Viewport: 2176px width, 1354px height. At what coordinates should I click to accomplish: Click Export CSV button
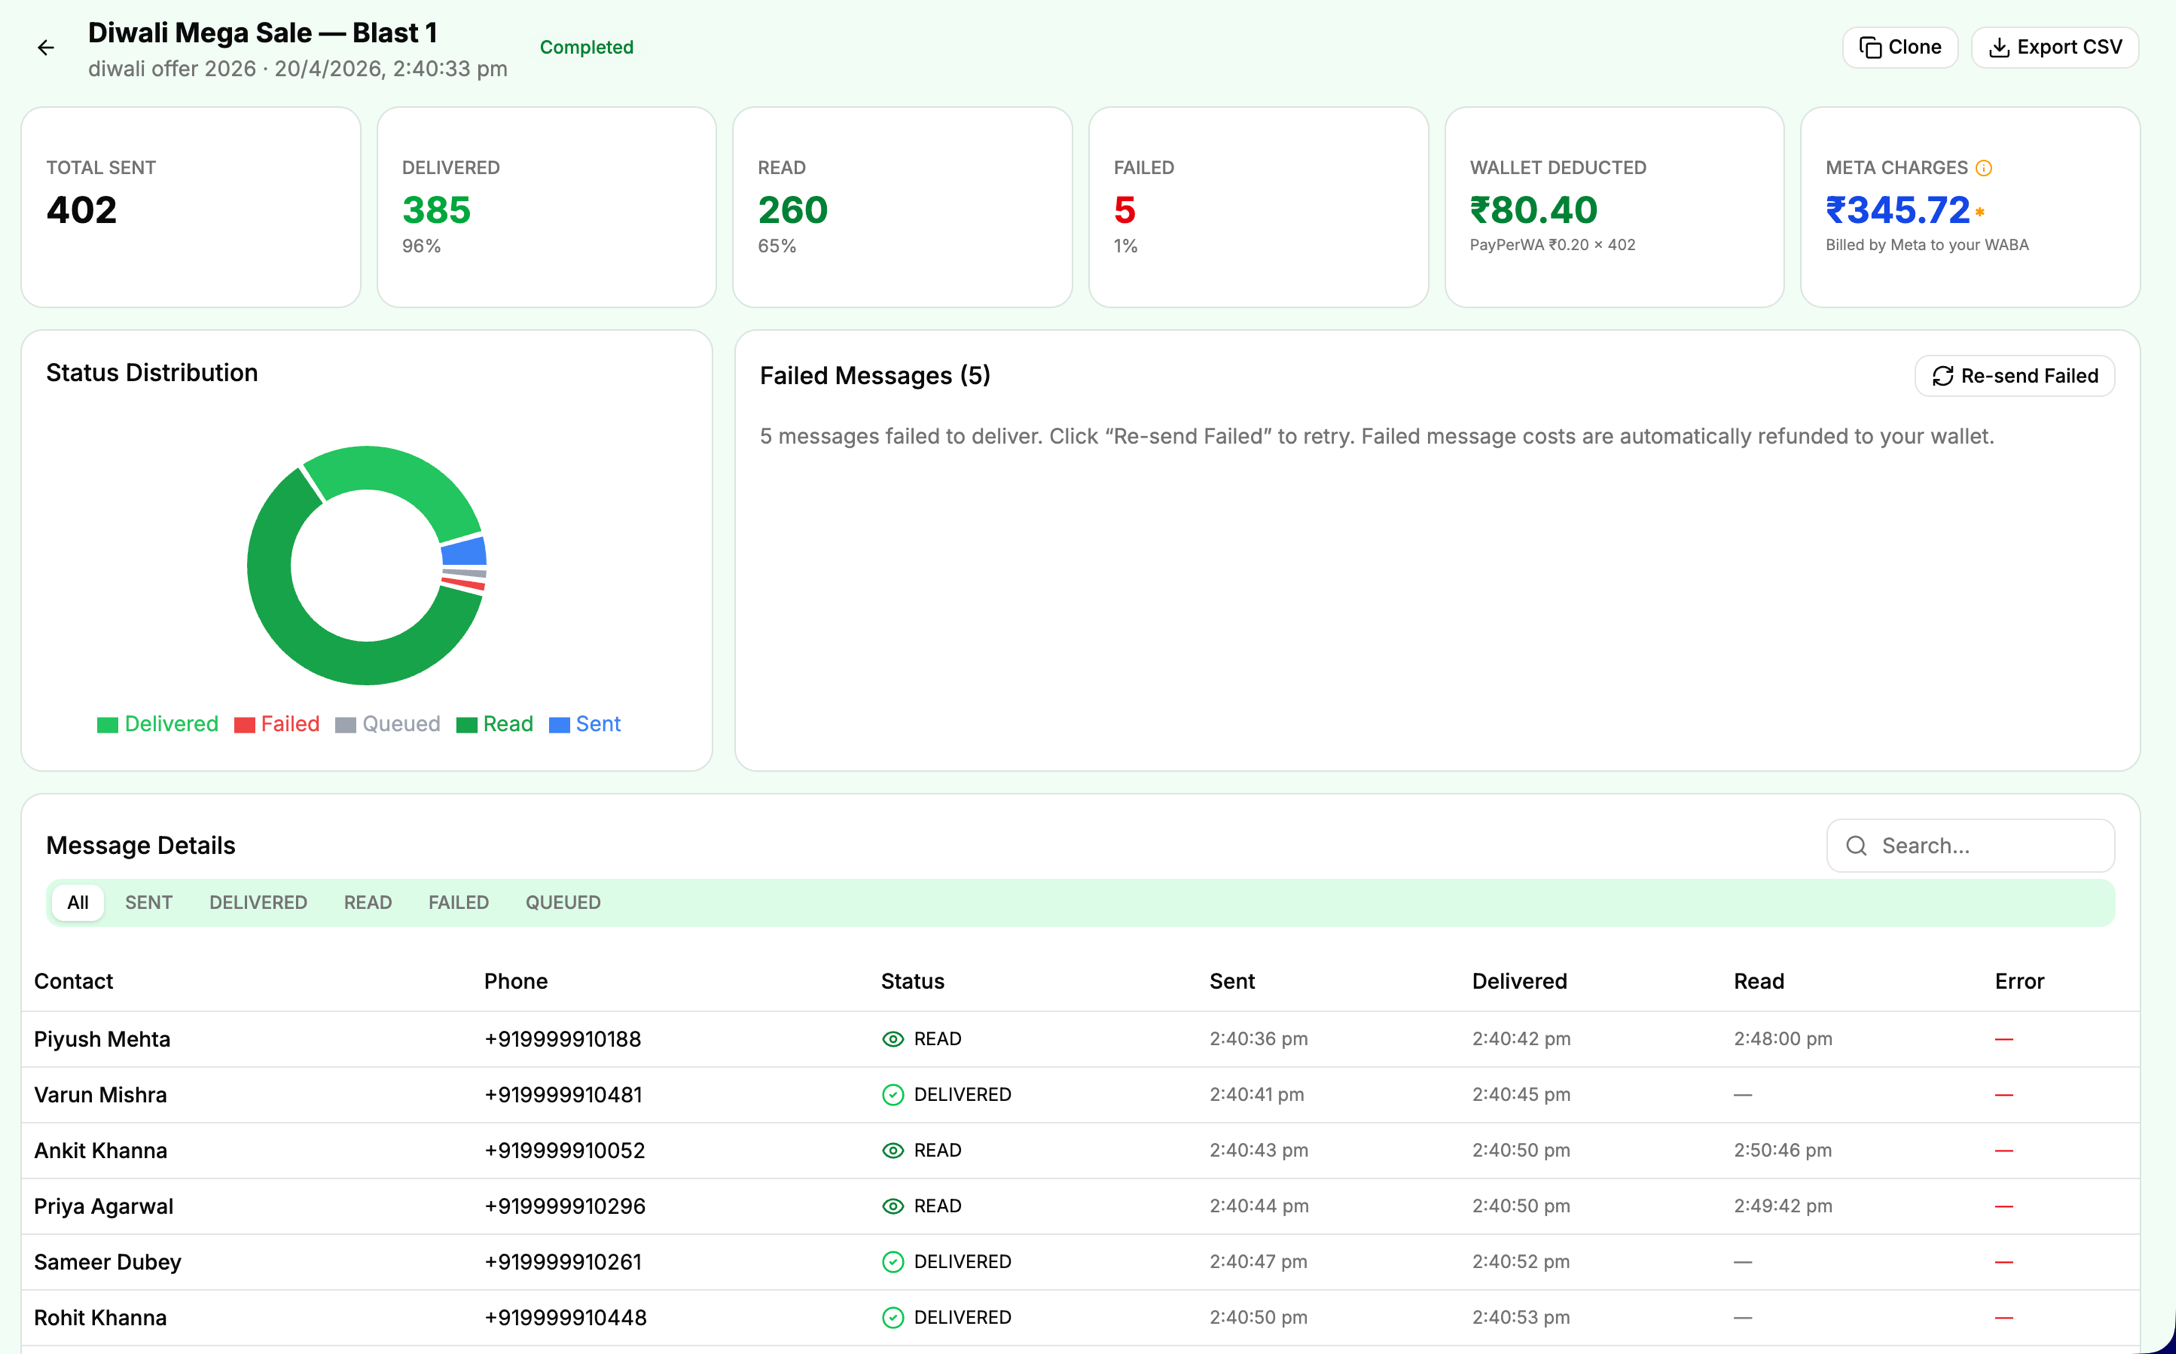pos(2054,47)
